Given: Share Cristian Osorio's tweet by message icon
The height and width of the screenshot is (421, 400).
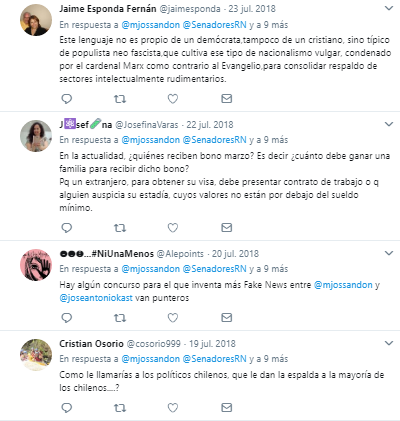Looking at the screenshot, I should click(227, 408).
